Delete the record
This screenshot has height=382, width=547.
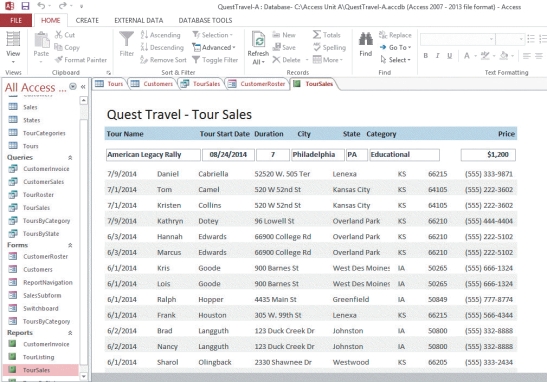[x=286, y=60]
